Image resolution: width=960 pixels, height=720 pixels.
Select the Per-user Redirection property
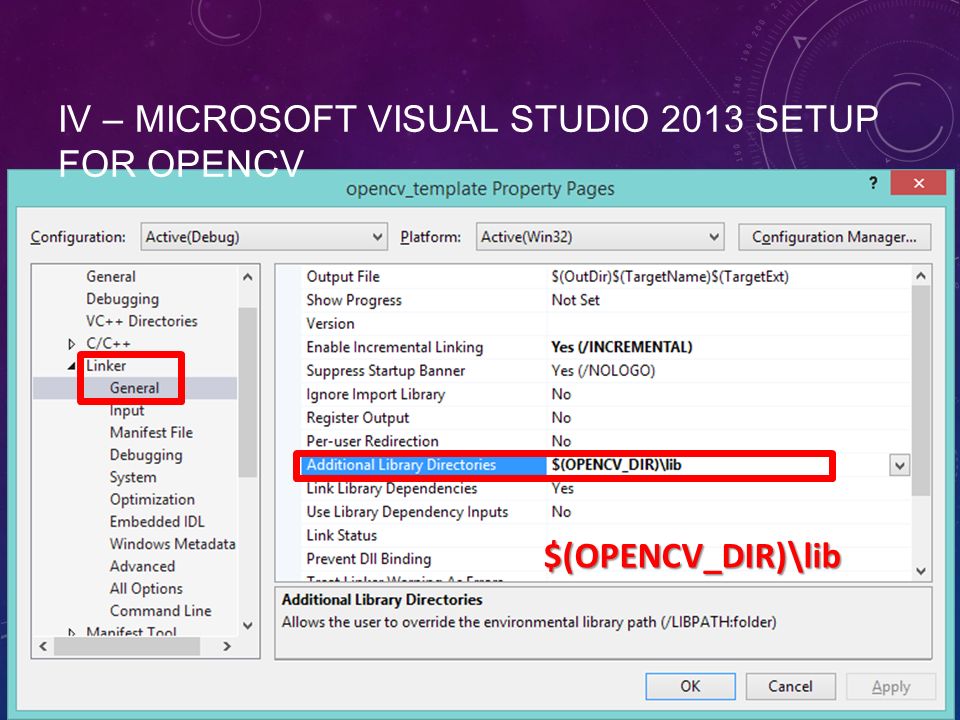[372, 441]
